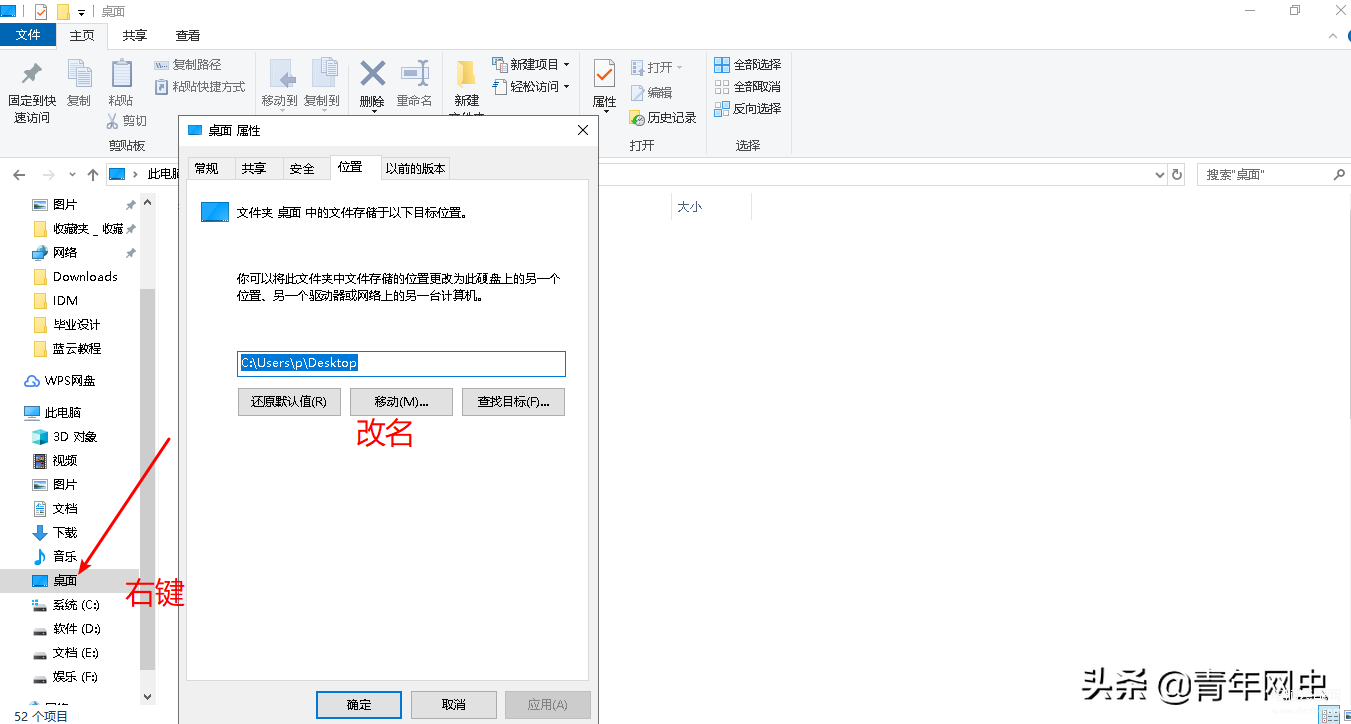Open the 轻松访问 dropdown
Image resolution: width=1351 pixels, height=724 pixels.
[x=531, y=87]
